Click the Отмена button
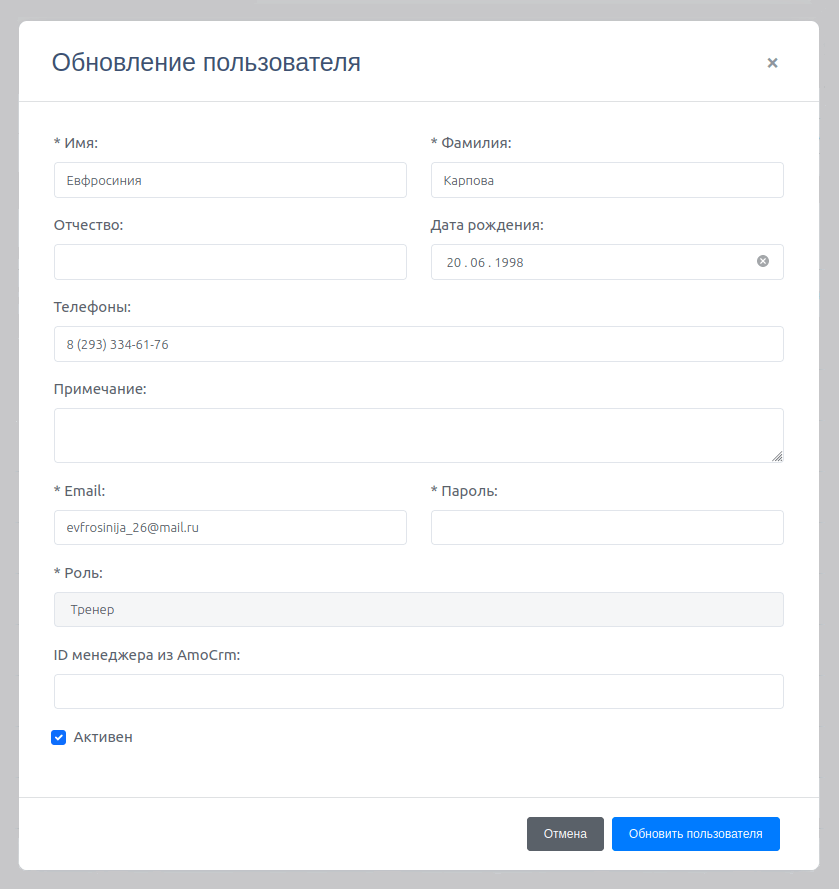Image resolution: width=839 pixels, height=889 pixels. (565, 833)
